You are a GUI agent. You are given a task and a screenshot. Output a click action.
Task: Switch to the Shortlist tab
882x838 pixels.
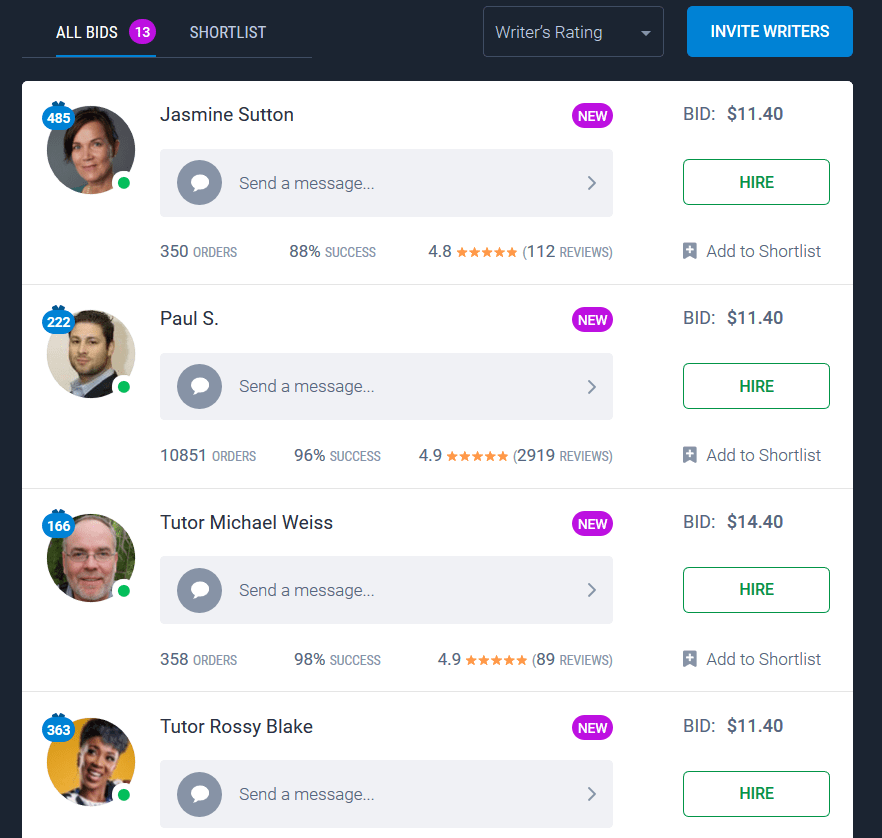[x=228, y=32]
